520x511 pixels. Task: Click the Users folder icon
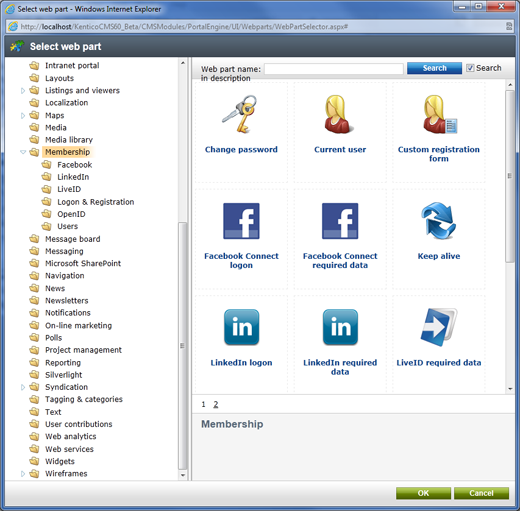46,226
